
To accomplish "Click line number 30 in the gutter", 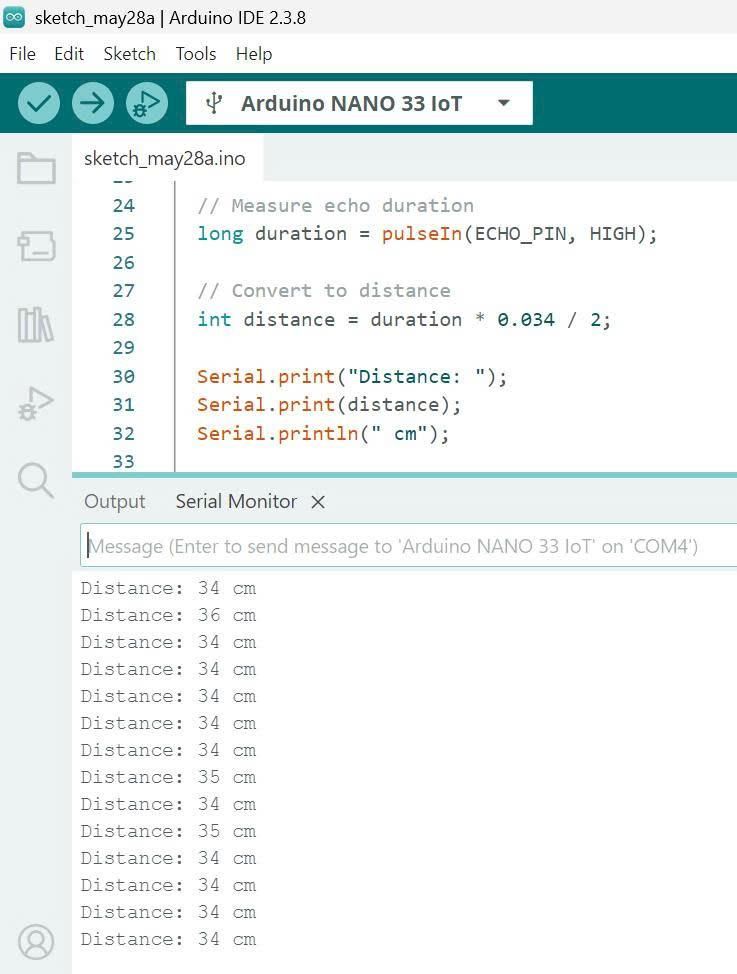I will 124,376.
